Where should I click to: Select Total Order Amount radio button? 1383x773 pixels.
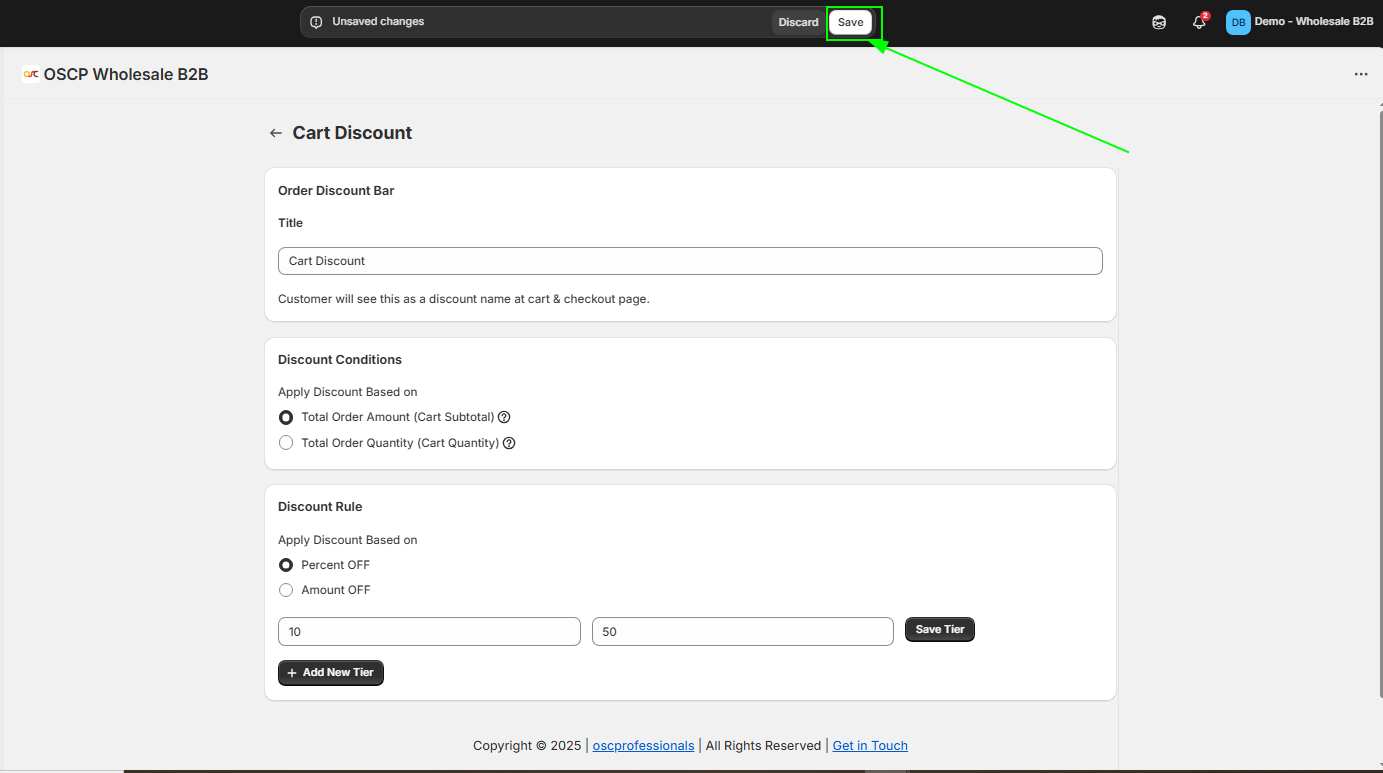coord(286,417)
